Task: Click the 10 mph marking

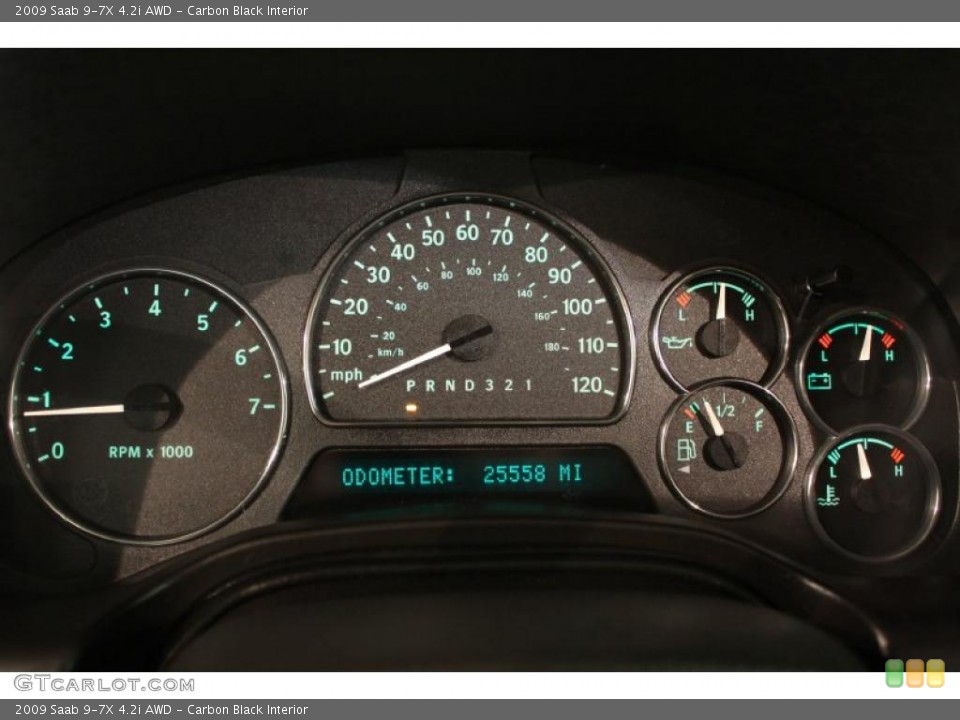Action: (341, 347)
